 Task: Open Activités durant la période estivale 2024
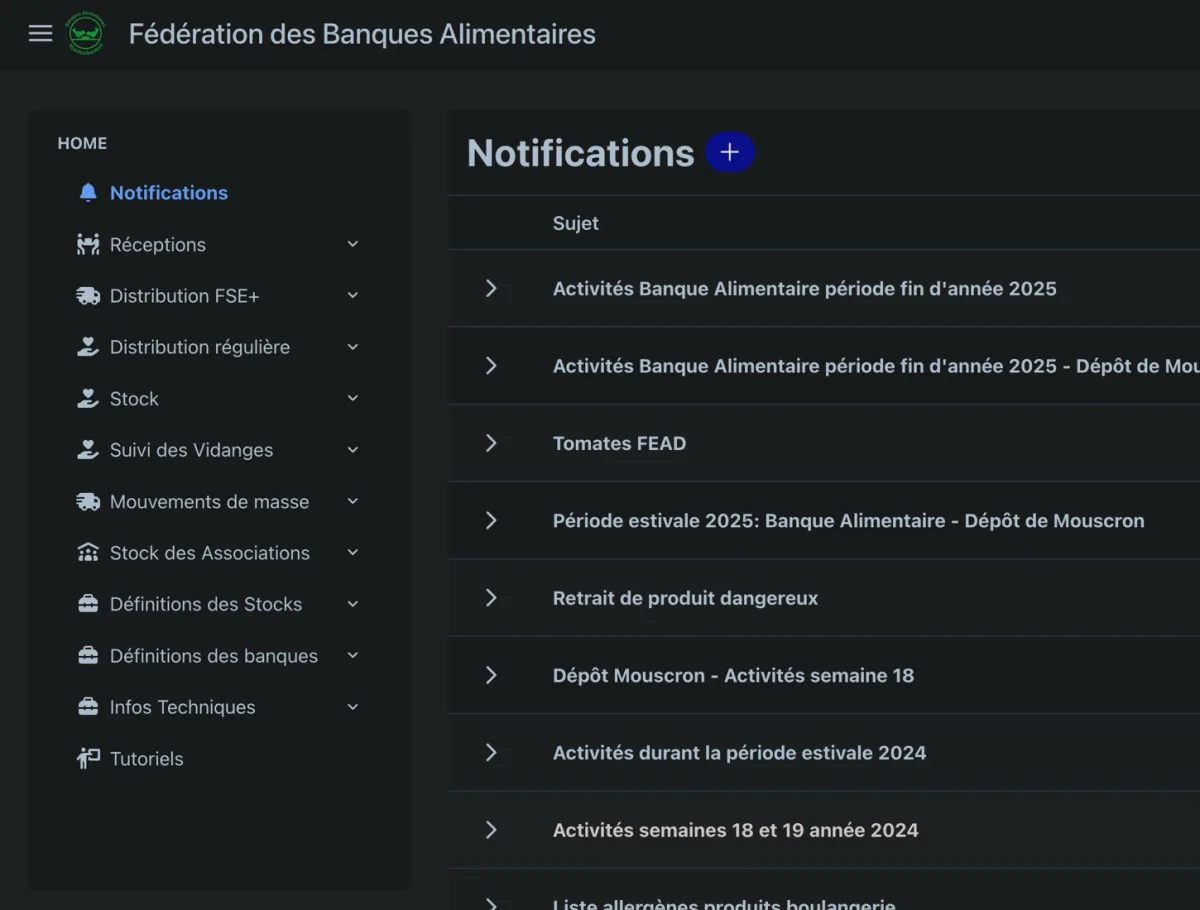739,752
